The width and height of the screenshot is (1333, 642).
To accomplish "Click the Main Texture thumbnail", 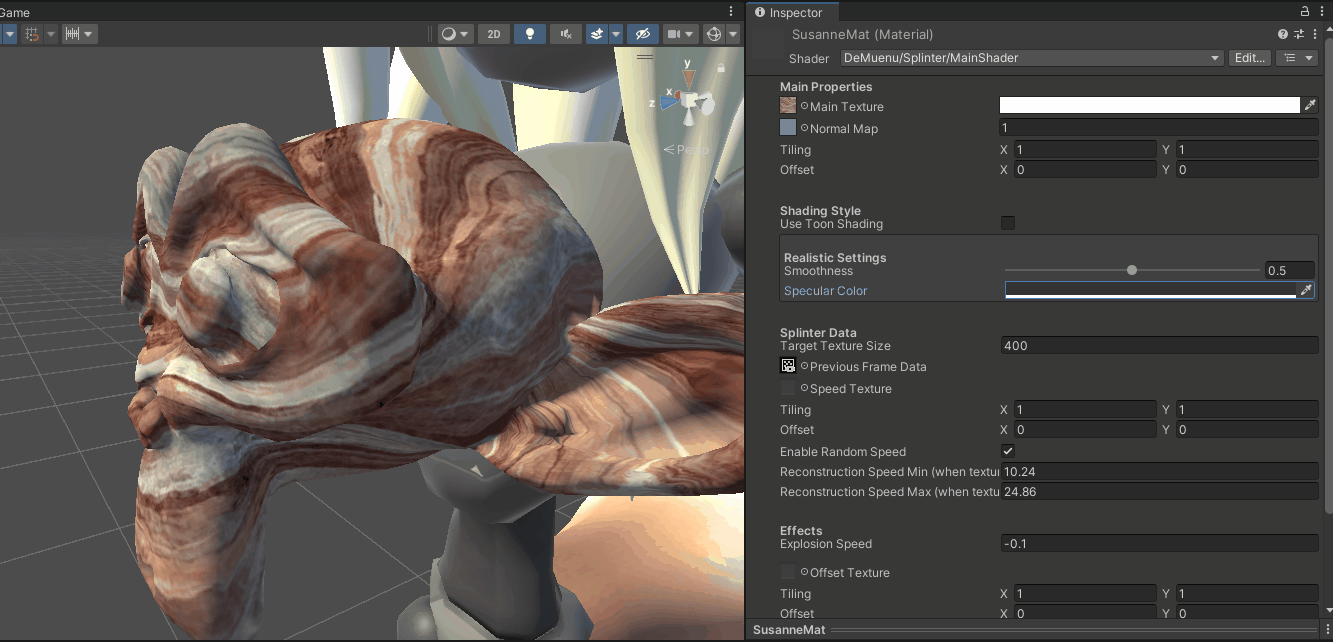I will [x=788, y=105].
